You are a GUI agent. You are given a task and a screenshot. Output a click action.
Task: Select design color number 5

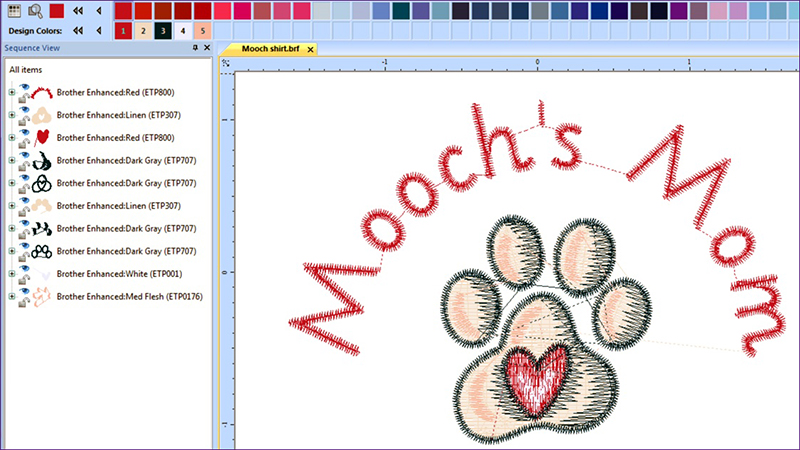pos(203,31)
